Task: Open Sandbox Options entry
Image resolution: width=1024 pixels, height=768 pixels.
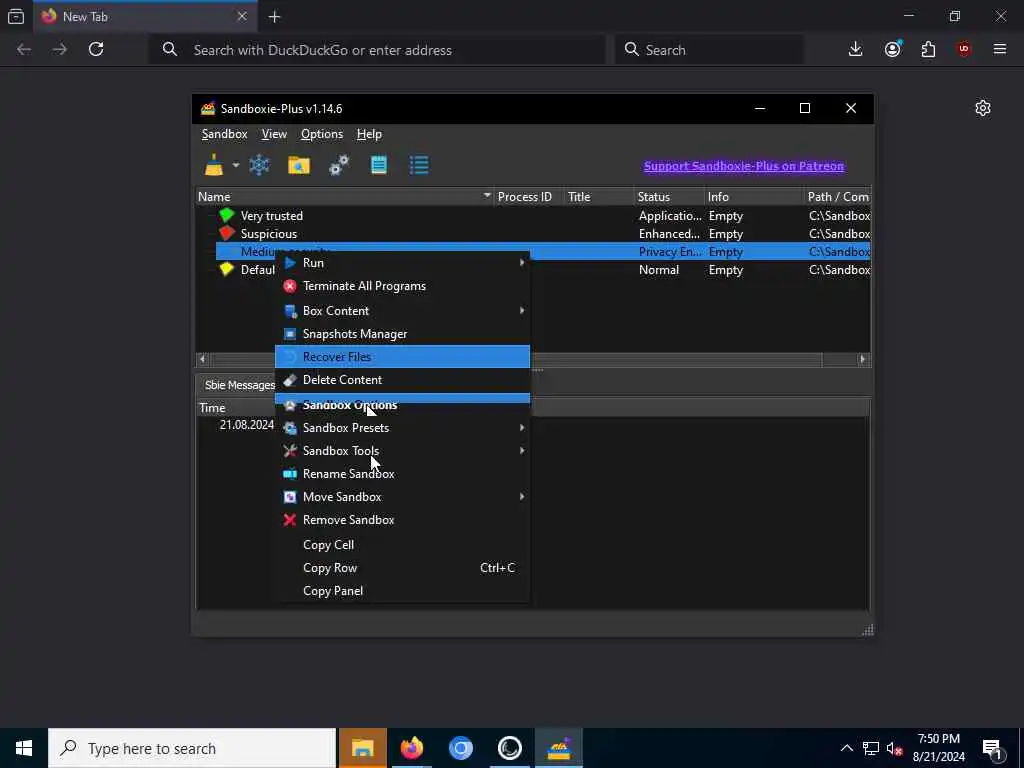Action: pyautogui.click(x=402, y=405)
